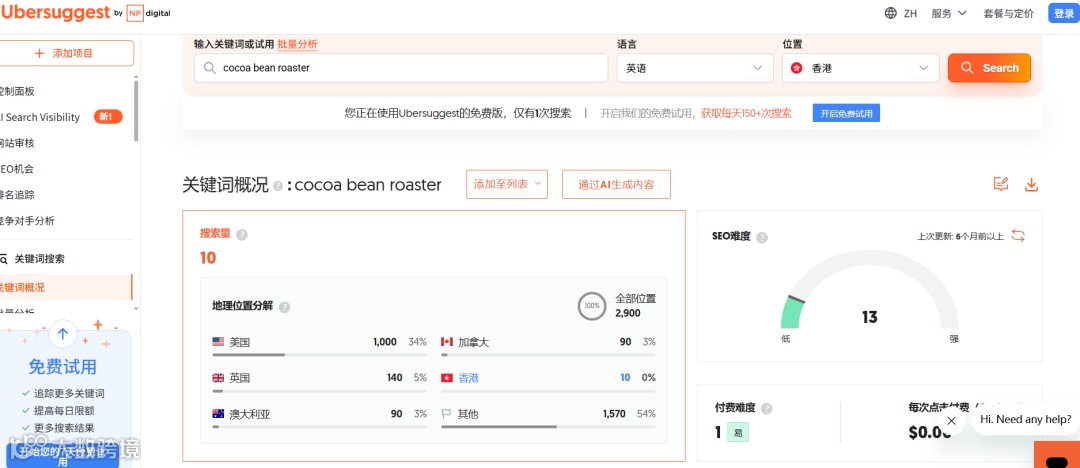The width and height of the screenshot is (1080, 468).
Task: Close the Hi. Need any help? popup
Action: pyautogui.click(x=951, y=420)
